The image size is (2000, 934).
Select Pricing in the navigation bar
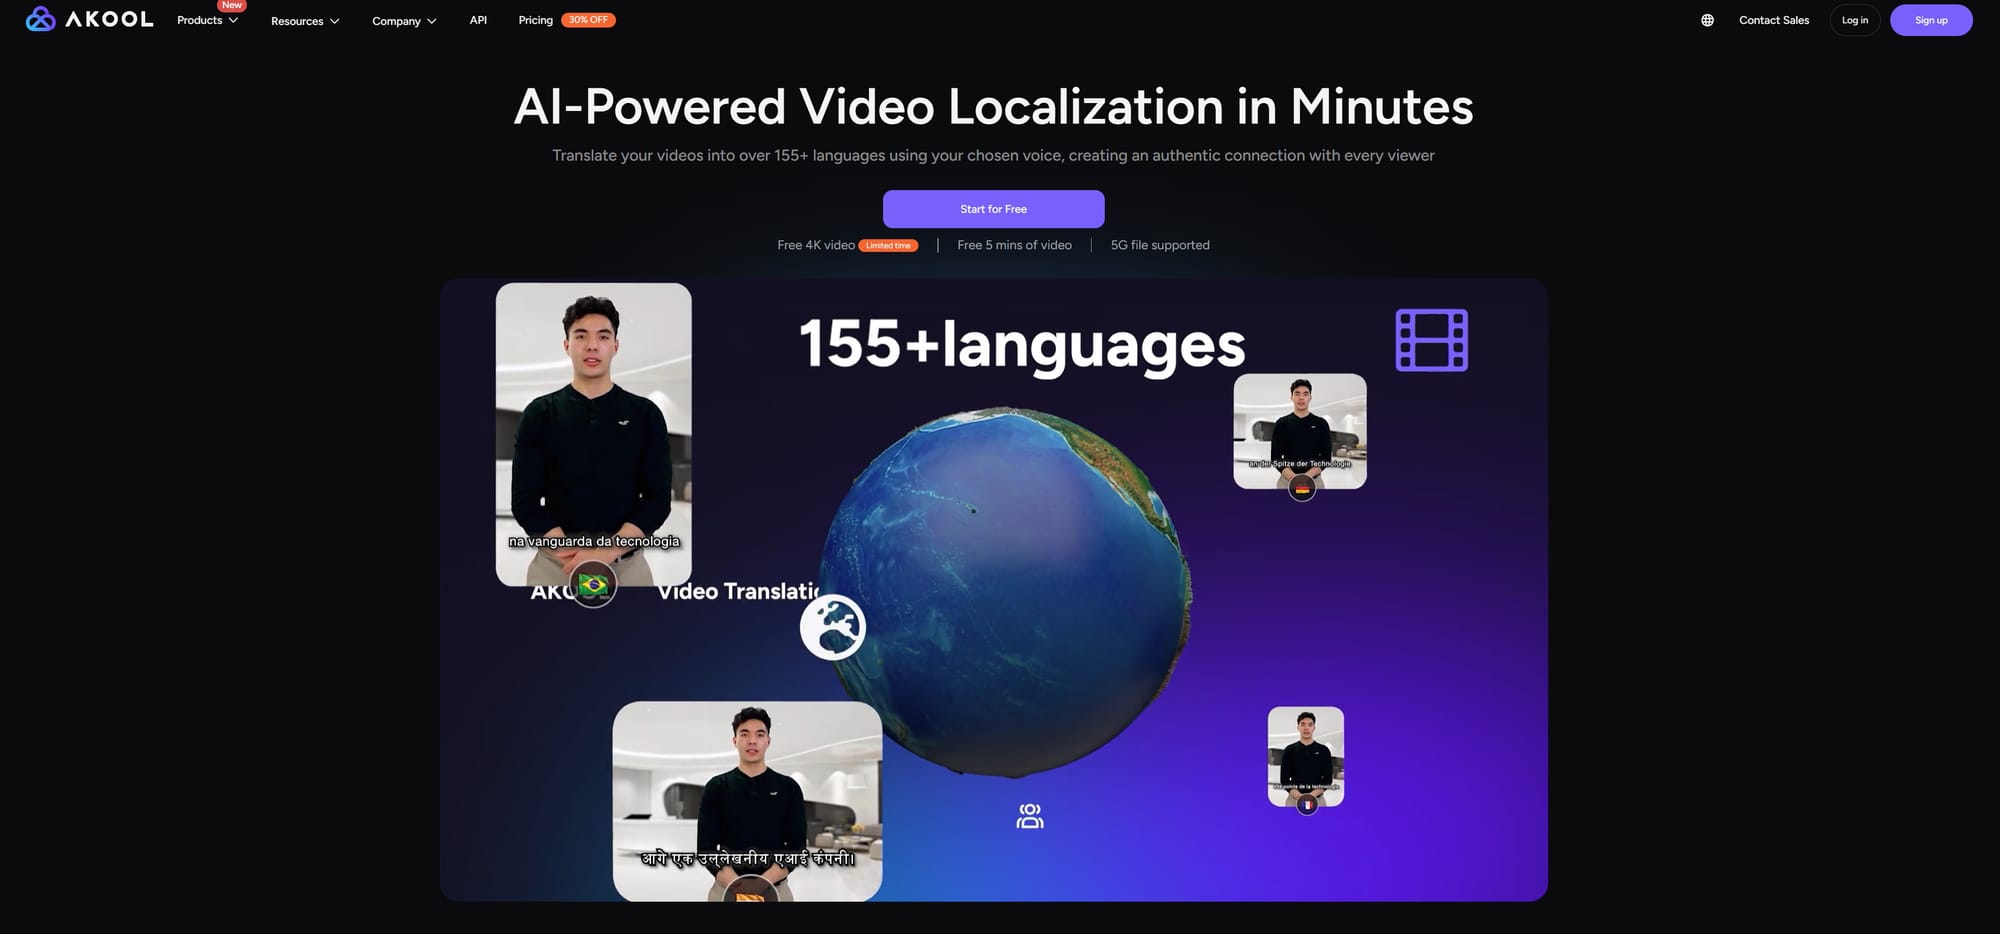536,19
